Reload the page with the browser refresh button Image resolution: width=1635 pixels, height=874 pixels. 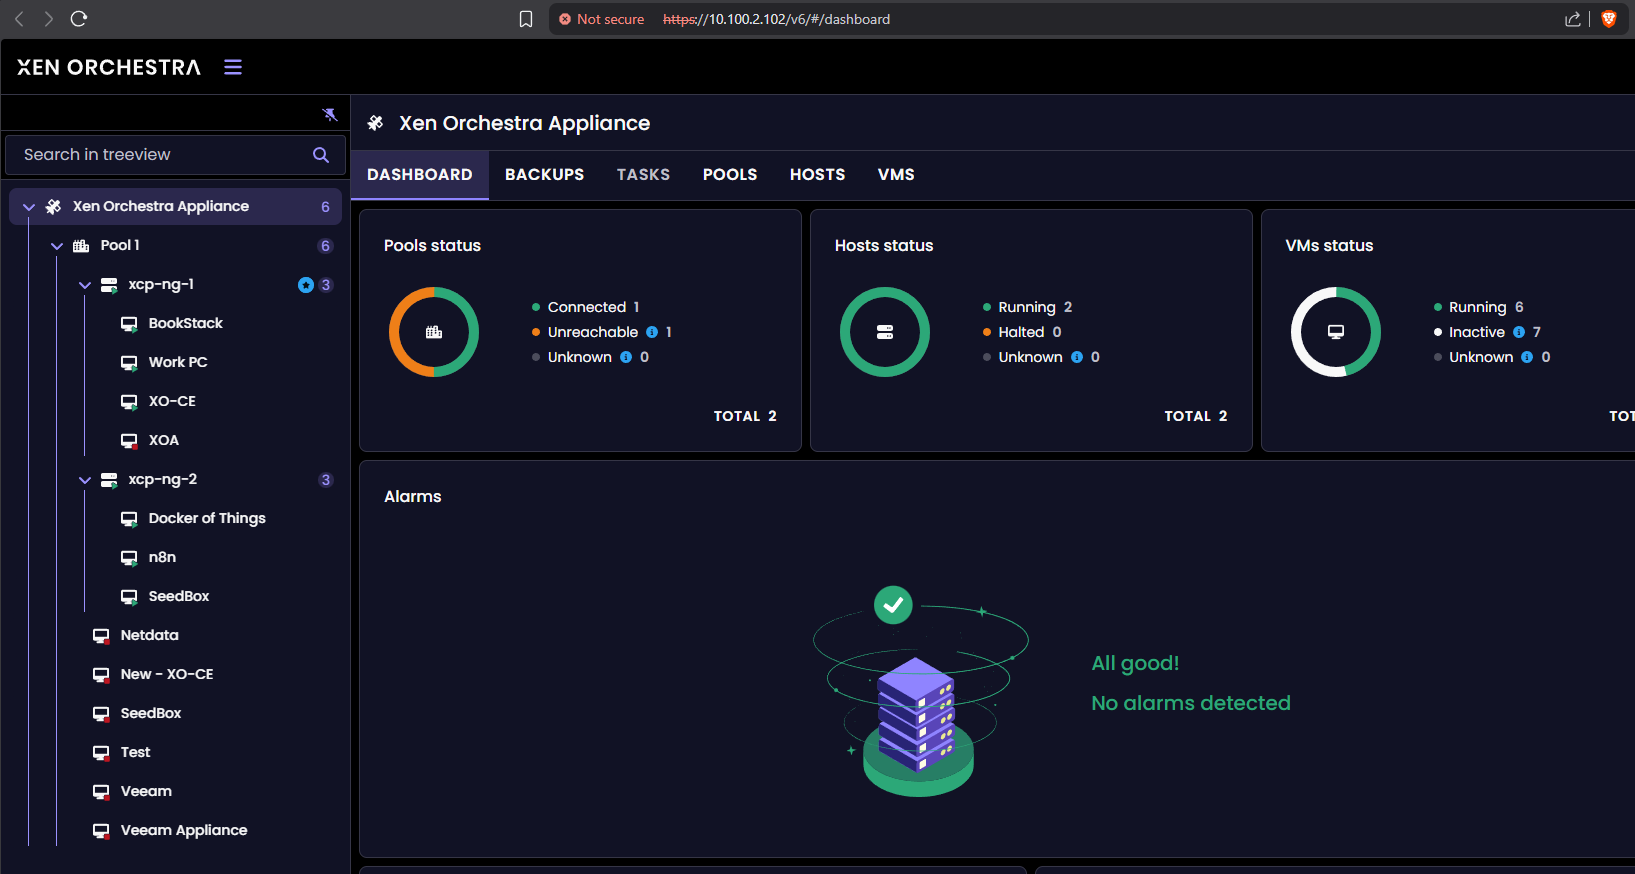(79, 19)
